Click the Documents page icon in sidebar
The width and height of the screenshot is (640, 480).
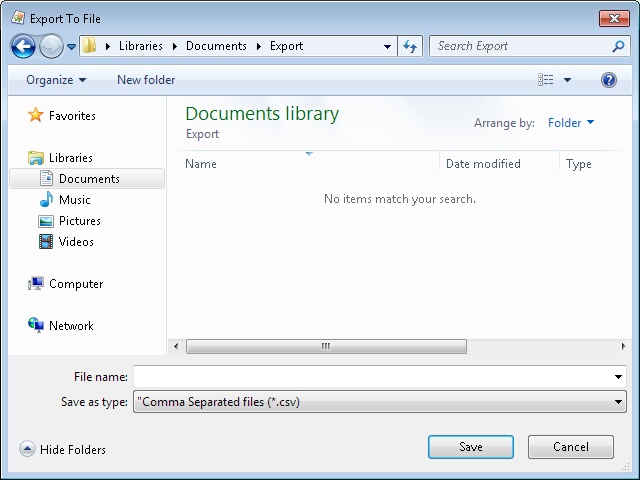(47, 178)
